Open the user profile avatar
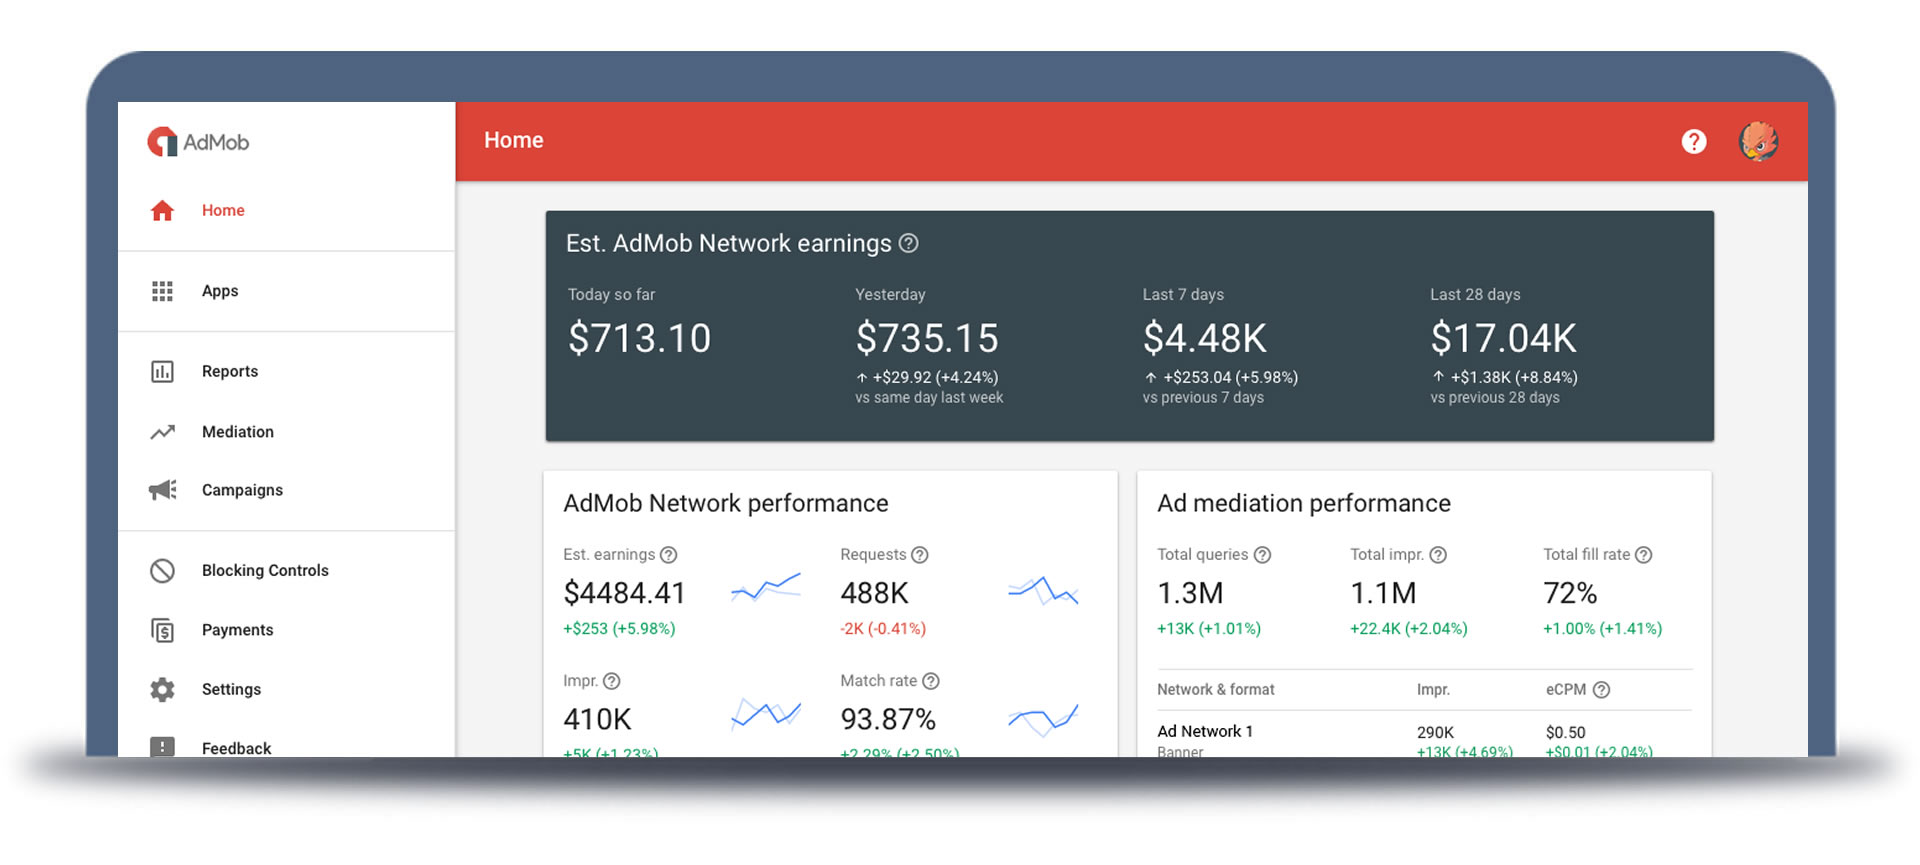 (1758, 142)
